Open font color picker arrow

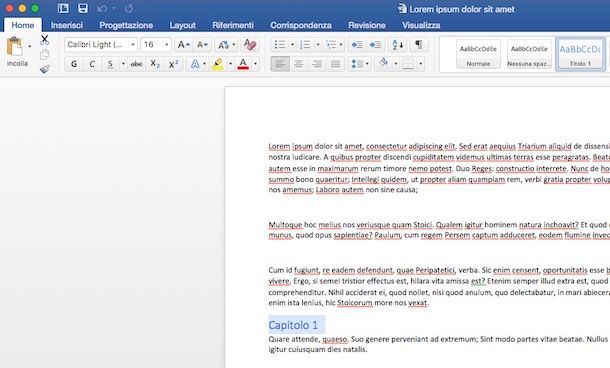tap(256, 64)
